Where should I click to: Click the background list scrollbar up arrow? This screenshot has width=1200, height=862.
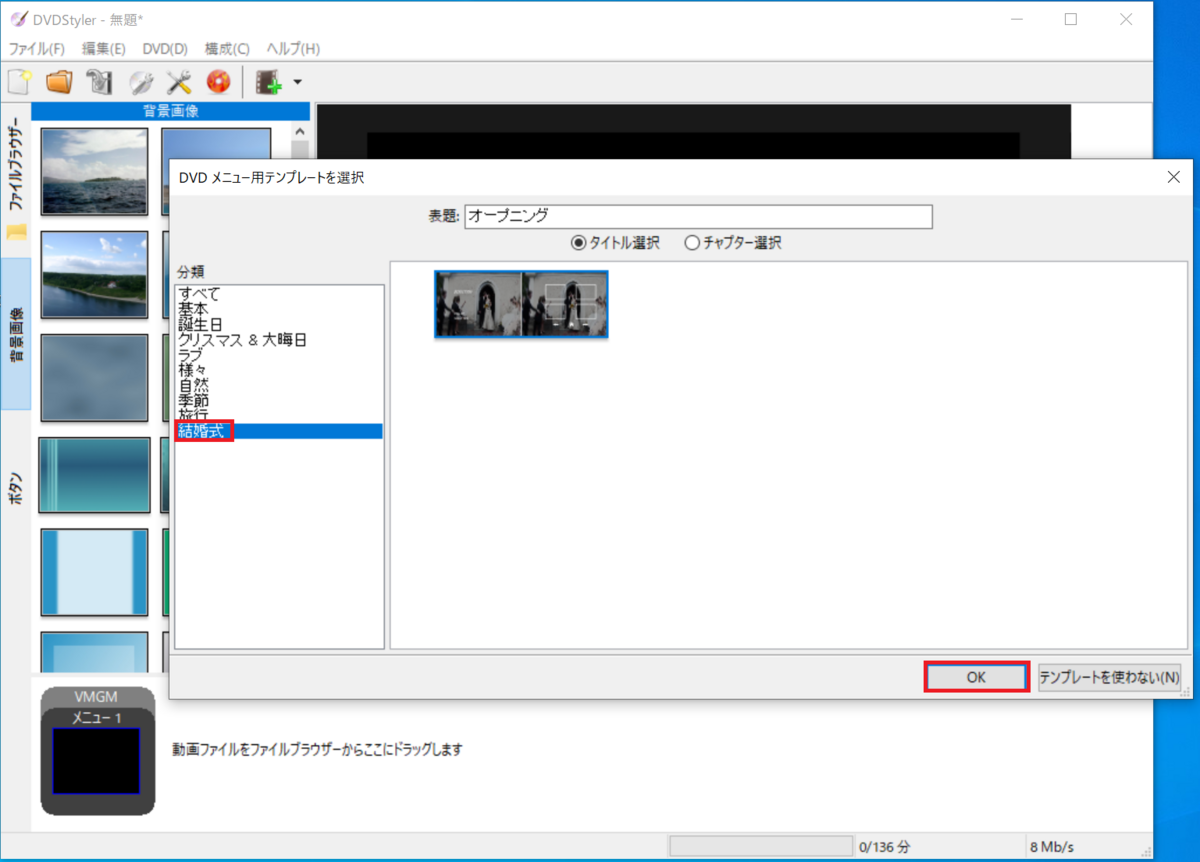click(x=301, y=131)
